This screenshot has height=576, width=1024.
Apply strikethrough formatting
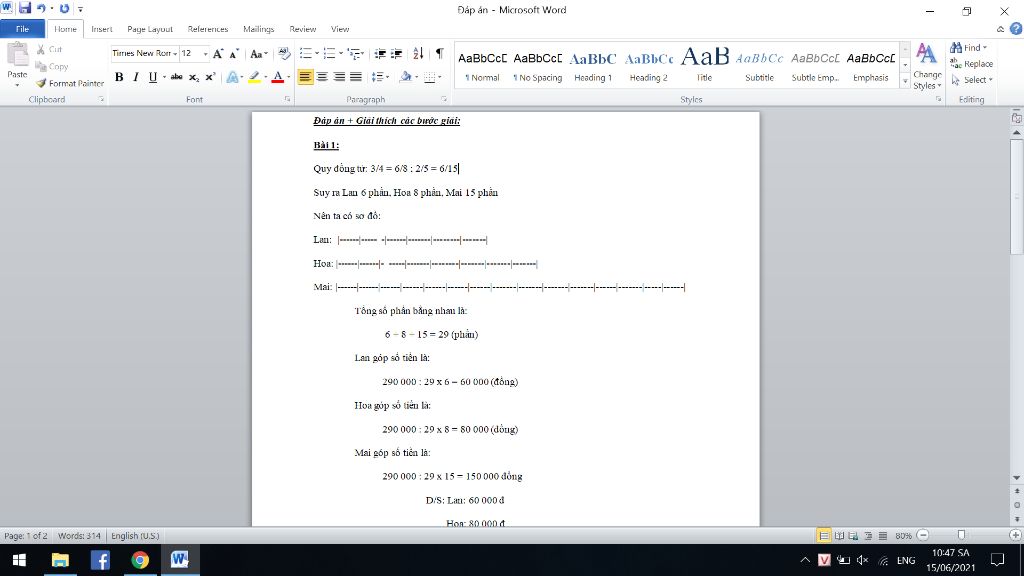click(176, 77)
